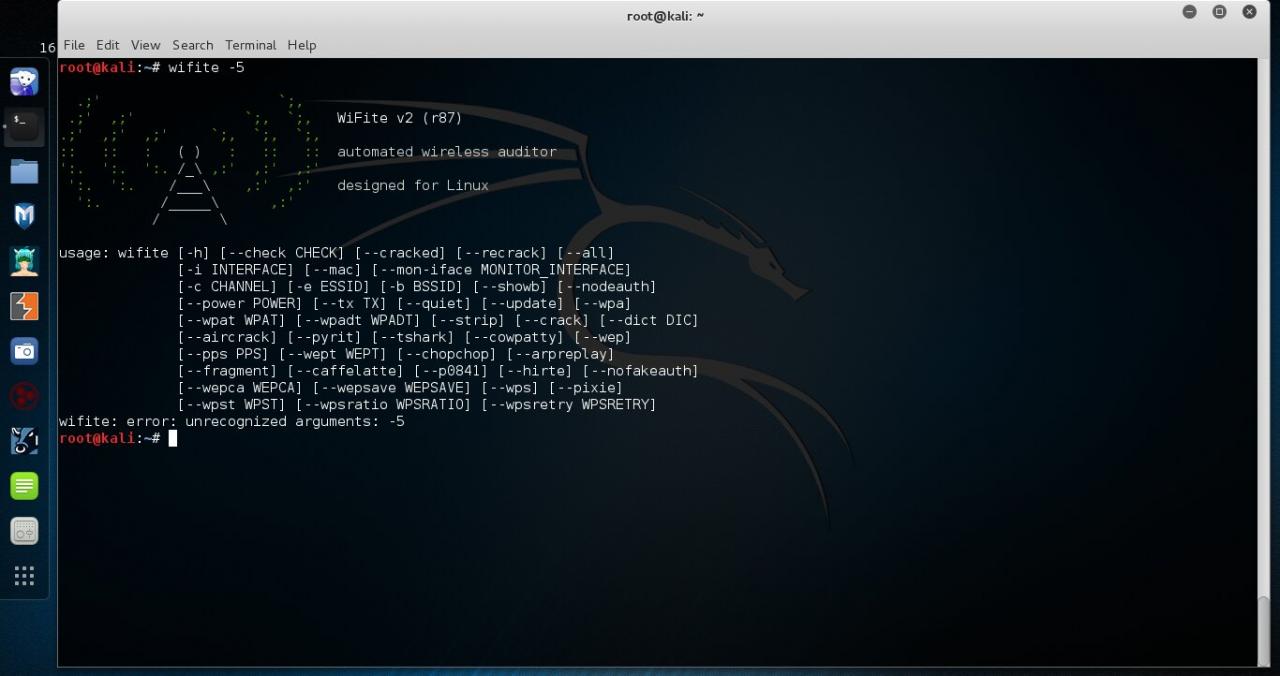The width and height of the screenshot is (1280, 676).
Task: Click "[--mon-iface MONITOR_INTERFACE]" option
Action: [502, 270]
